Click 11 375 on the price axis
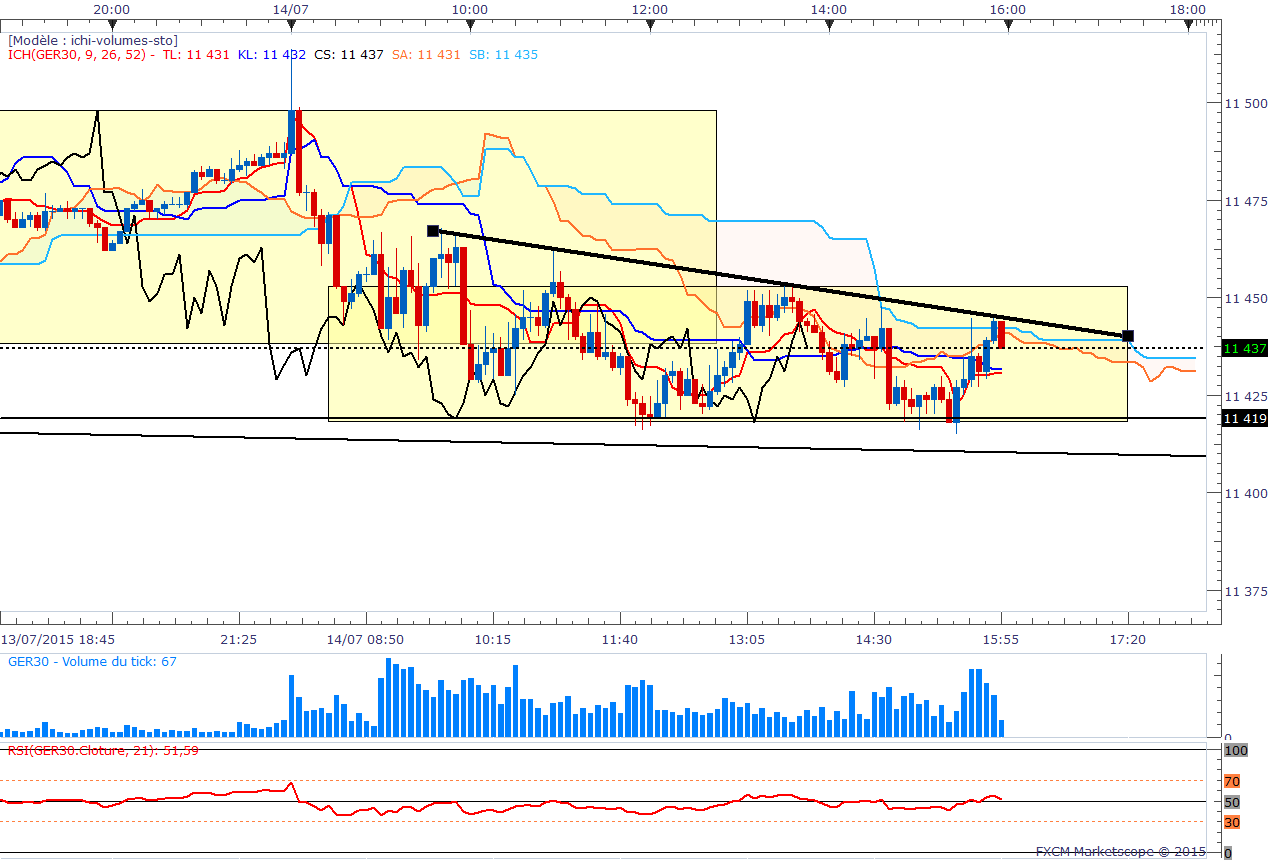 (x=1245, y=591)
